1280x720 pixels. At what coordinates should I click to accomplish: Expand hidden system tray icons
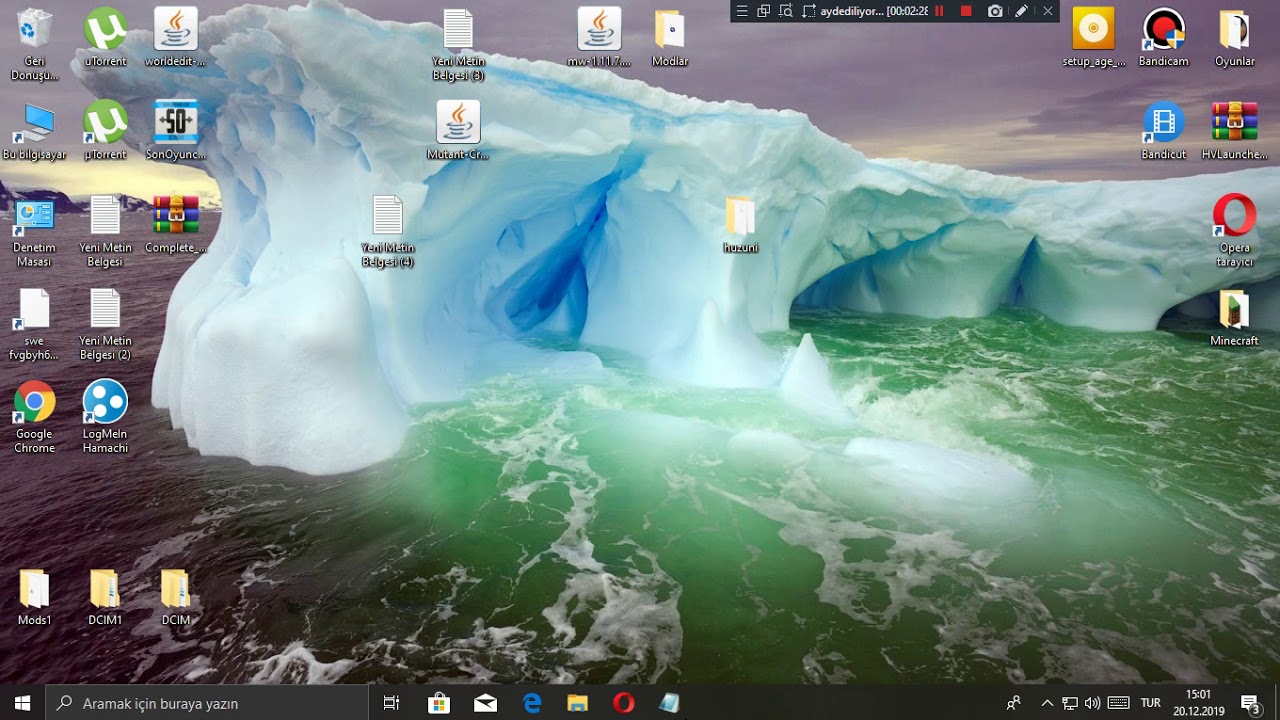point(1047,703)
